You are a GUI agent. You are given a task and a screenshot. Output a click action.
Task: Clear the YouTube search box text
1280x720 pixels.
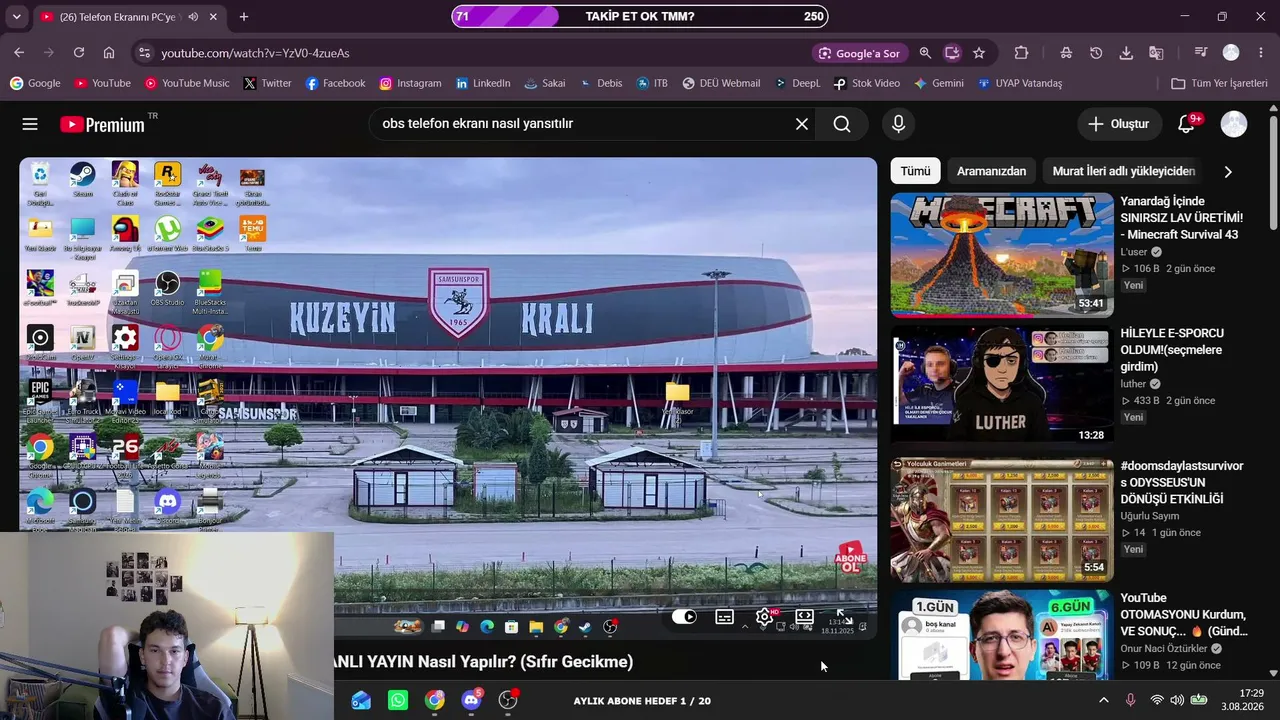(x=802, y=124)
